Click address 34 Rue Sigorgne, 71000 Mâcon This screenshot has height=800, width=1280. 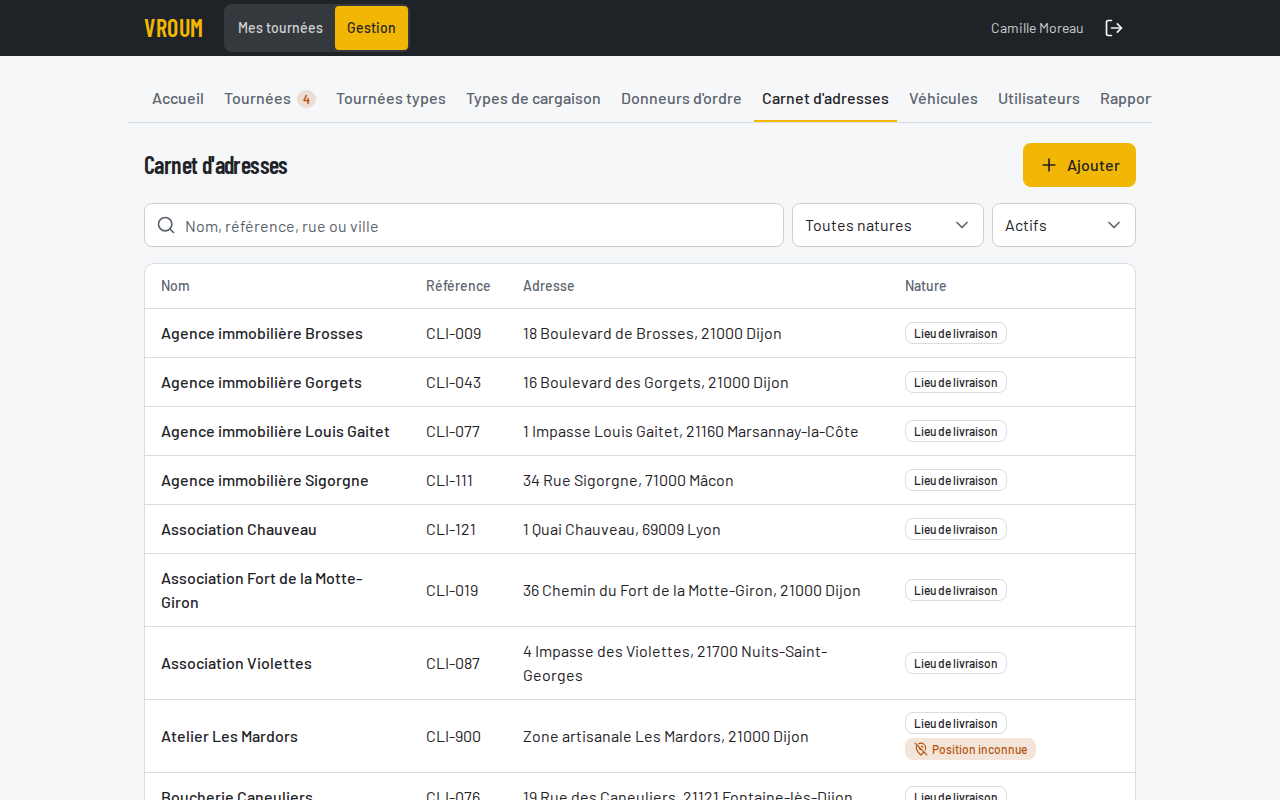tap(628, 480)
